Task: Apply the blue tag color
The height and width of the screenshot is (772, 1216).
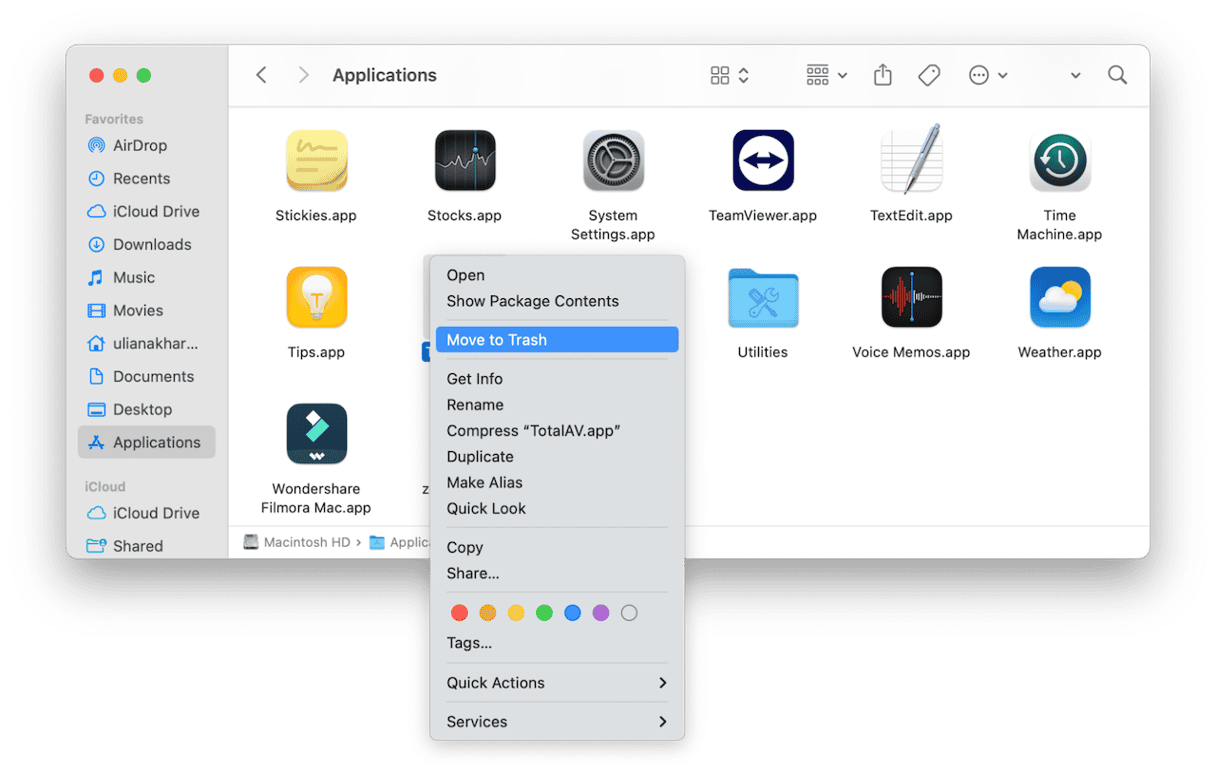Action: click(572, 613)
